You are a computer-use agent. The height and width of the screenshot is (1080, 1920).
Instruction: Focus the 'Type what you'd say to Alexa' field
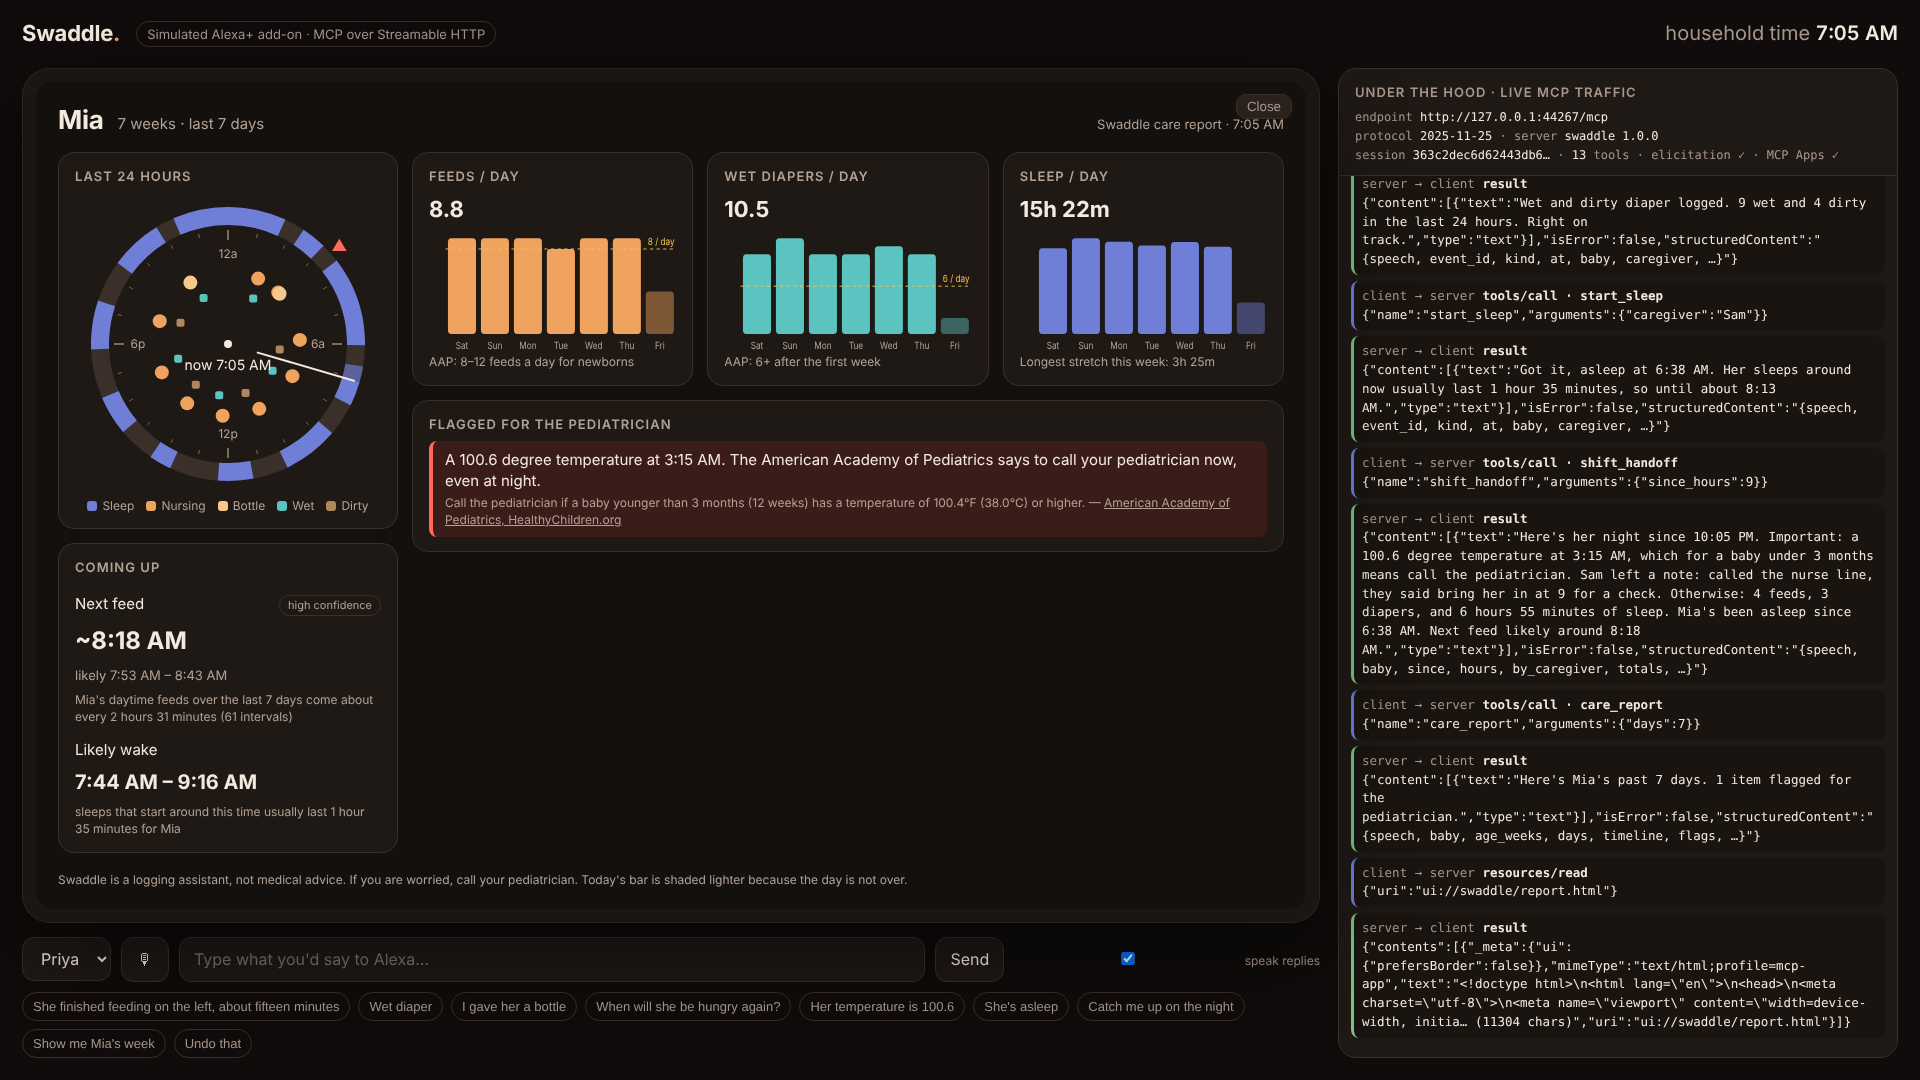(551, 959)
